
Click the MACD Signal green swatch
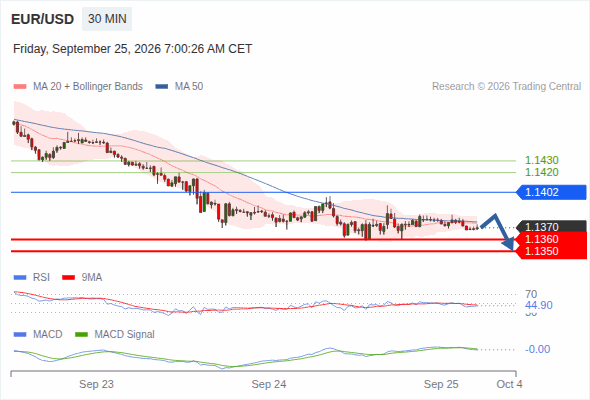(x=81, y=335)
